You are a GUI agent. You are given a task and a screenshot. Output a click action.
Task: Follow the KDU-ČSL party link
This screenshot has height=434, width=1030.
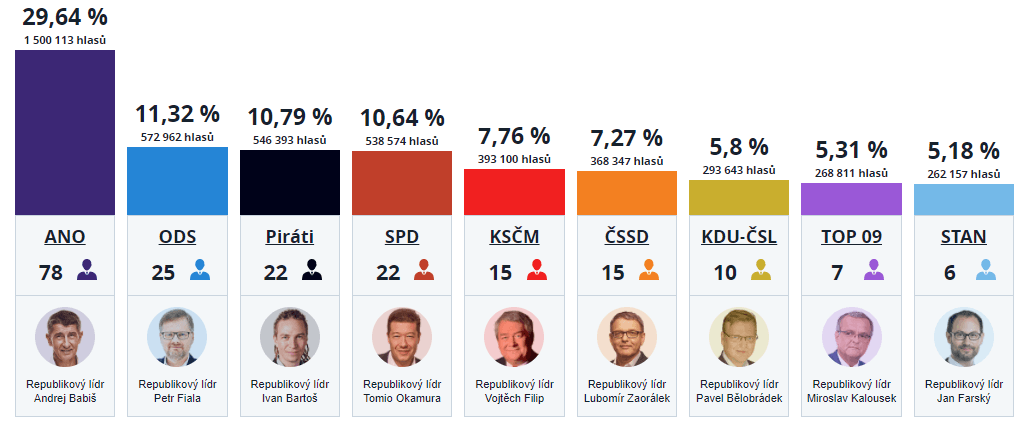739,237
